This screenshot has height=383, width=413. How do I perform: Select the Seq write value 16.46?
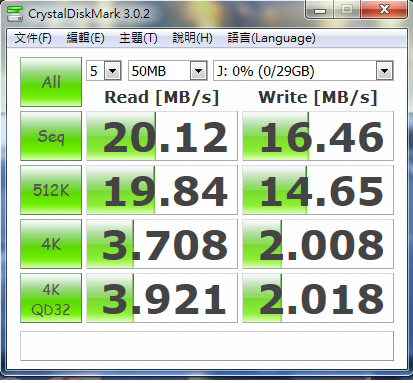[318, 136]
